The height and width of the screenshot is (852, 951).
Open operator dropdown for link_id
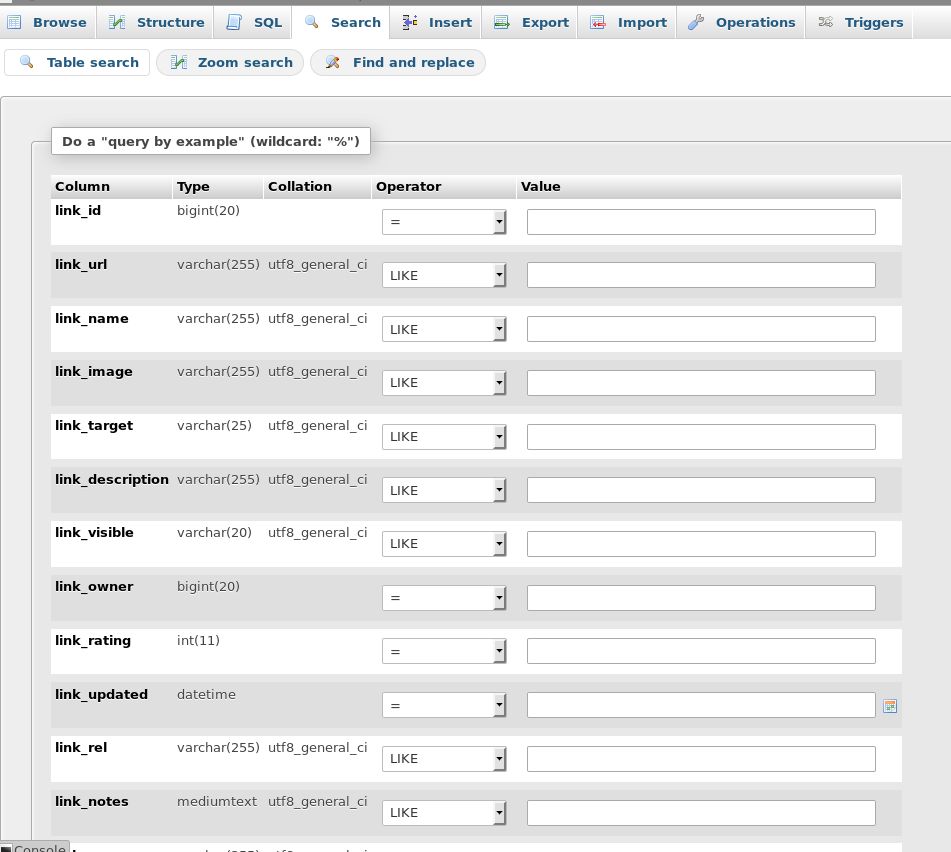[444, 222]
